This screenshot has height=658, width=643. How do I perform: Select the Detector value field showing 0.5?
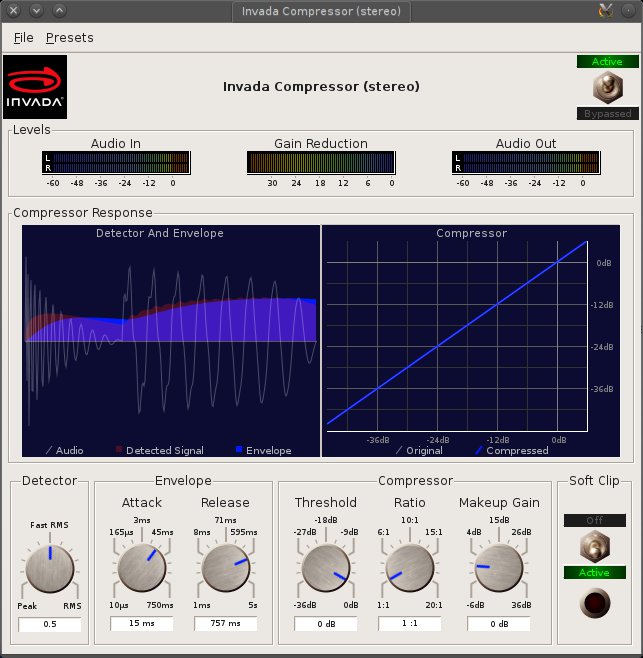[x=49, y=624]
